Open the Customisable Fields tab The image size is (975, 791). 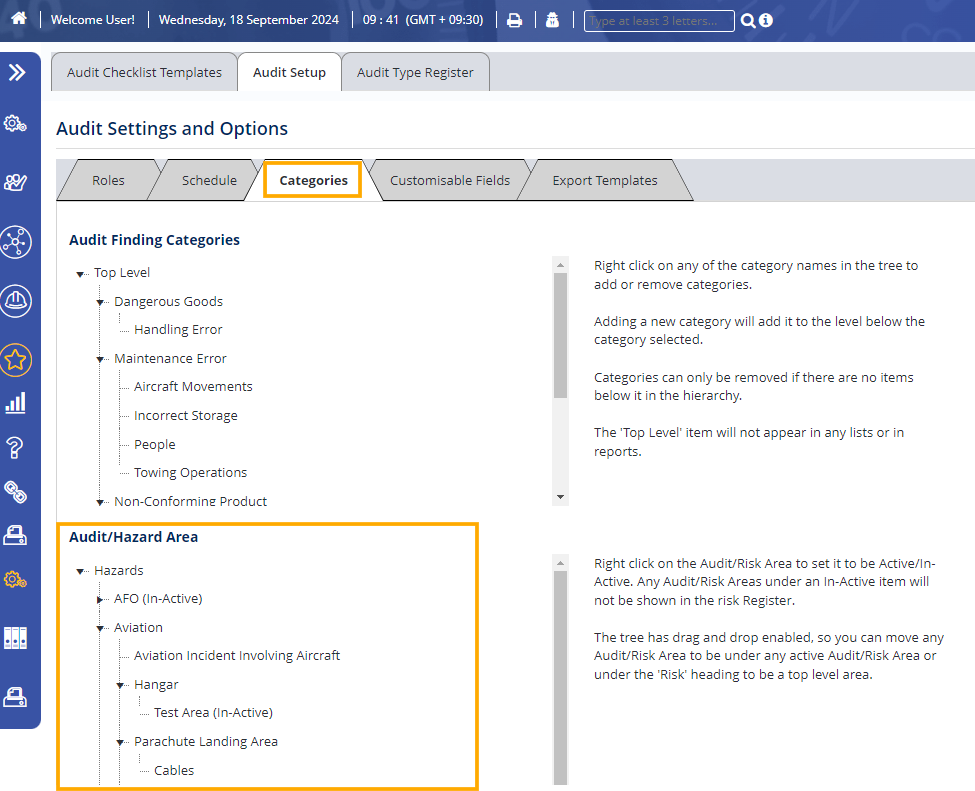tap(450, 181)
